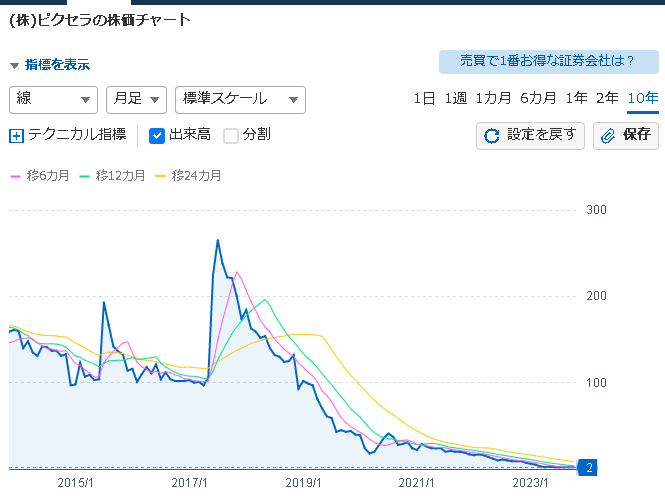Screen dimensions: 665x503
Task: Click the 300 price axis label
Action: (x=596, y=210)
